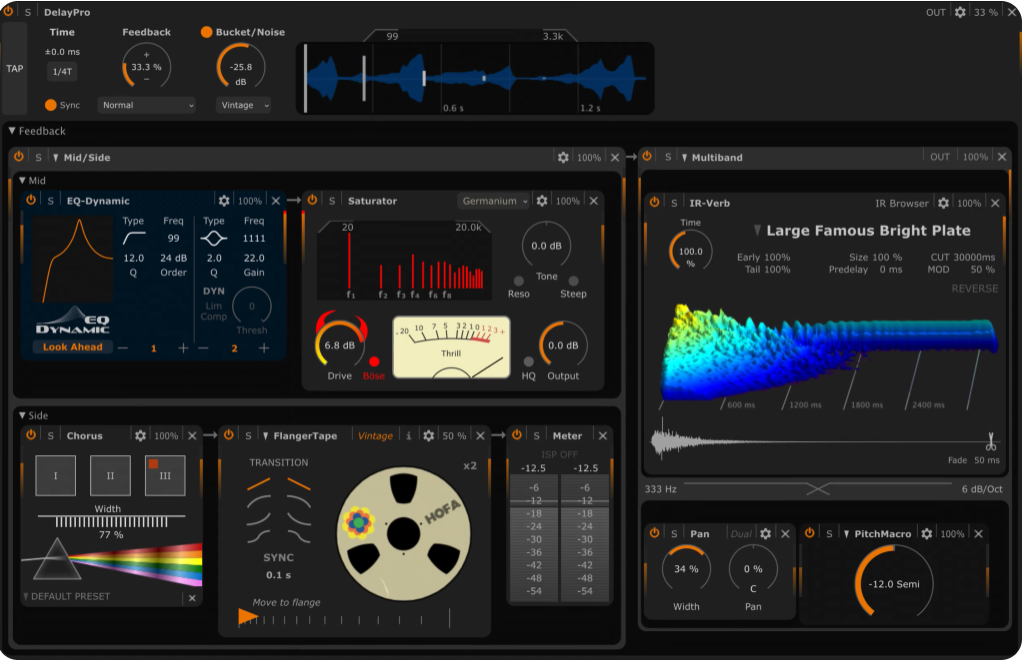Click the Thrill VU meter
Image resolution: width=1022 pixels, height=662 pixels.
point(451,347)
